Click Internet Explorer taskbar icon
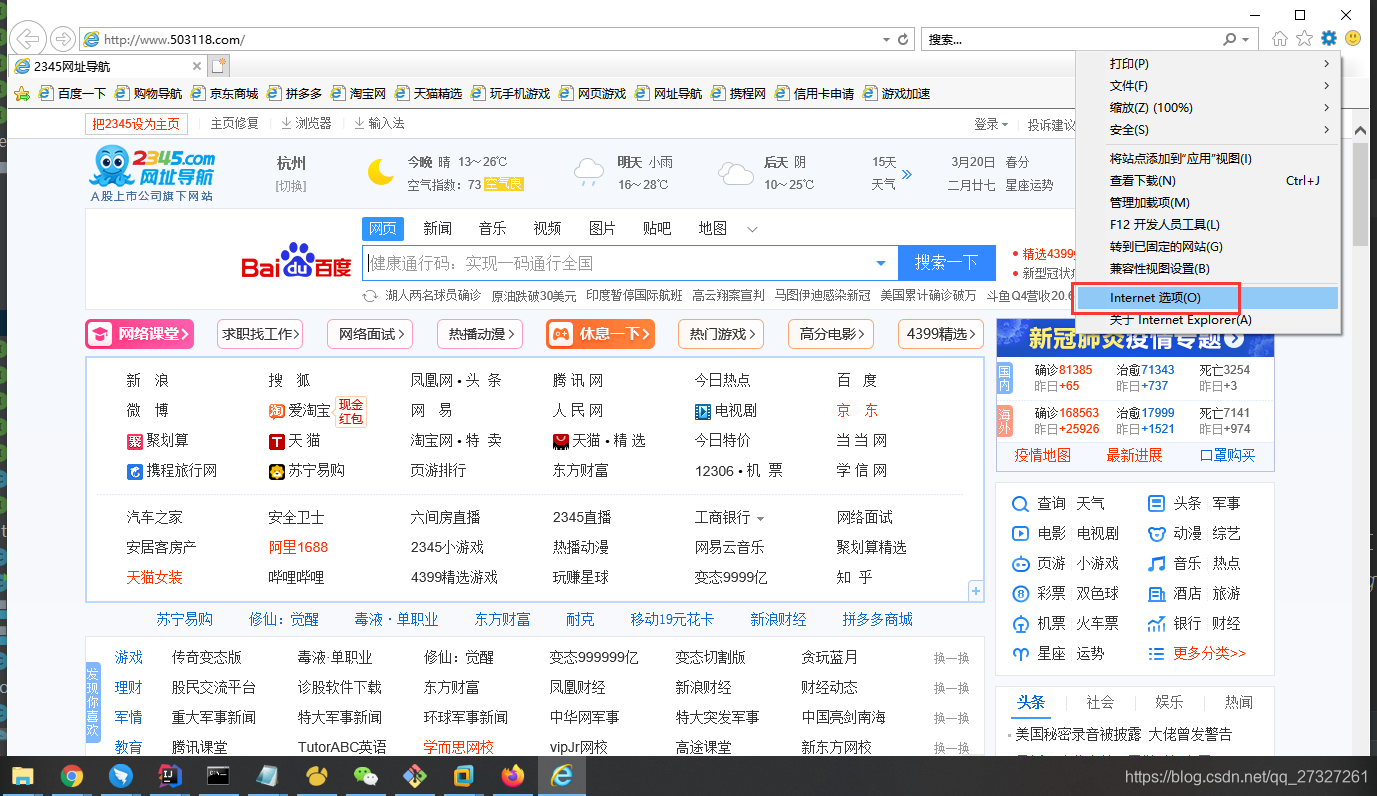This screenshot has width=1377, height=796. pos(562,775)
